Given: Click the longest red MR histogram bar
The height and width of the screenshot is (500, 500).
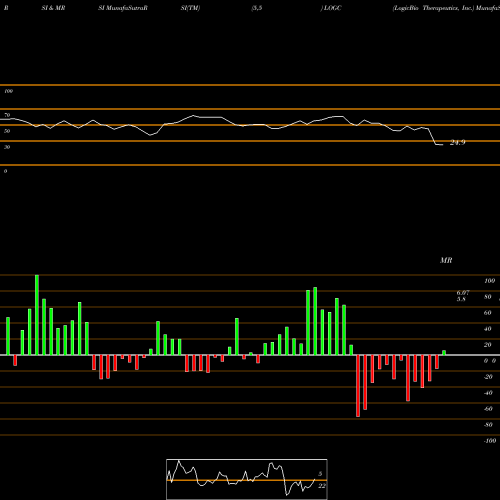Looking at the screenshot, I should pos(358,386).
